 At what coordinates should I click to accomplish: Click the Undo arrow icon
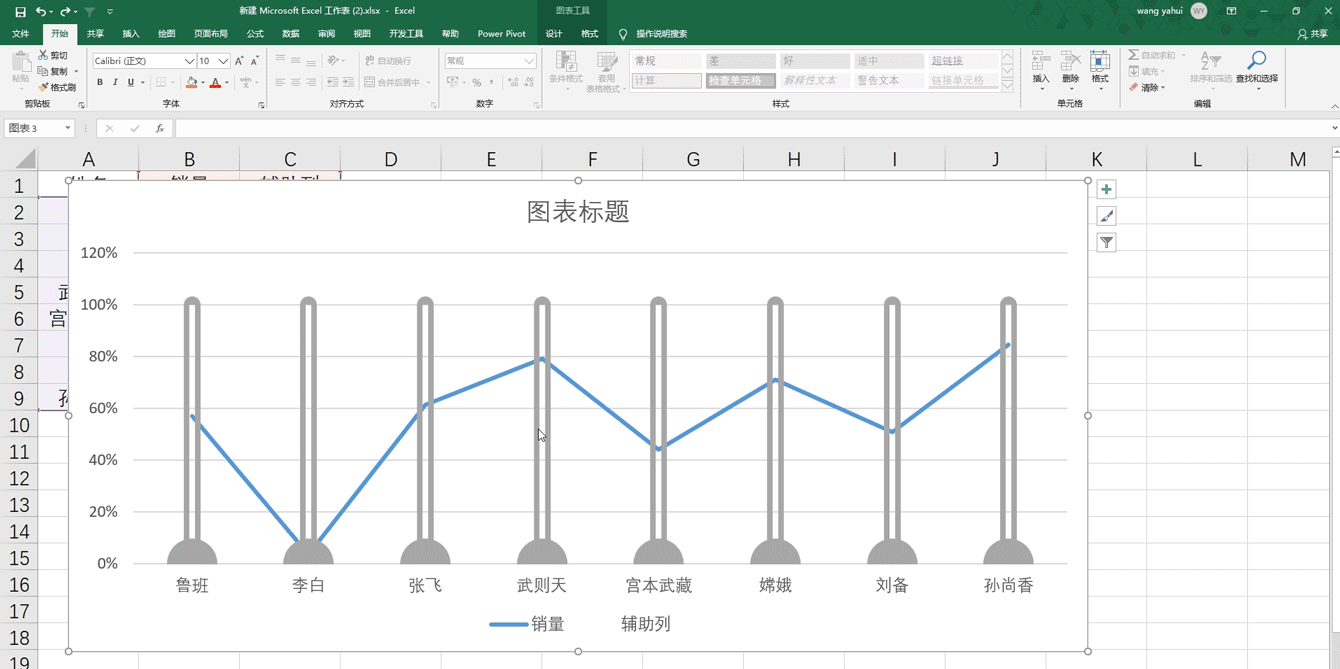coord(41,11)
